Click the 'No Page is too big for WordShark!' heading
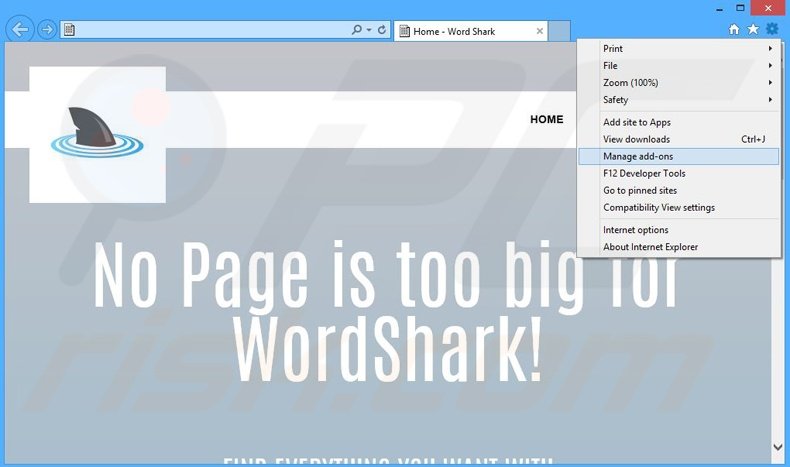This screenshot has height=467, width=790. (x=387, y=311)
